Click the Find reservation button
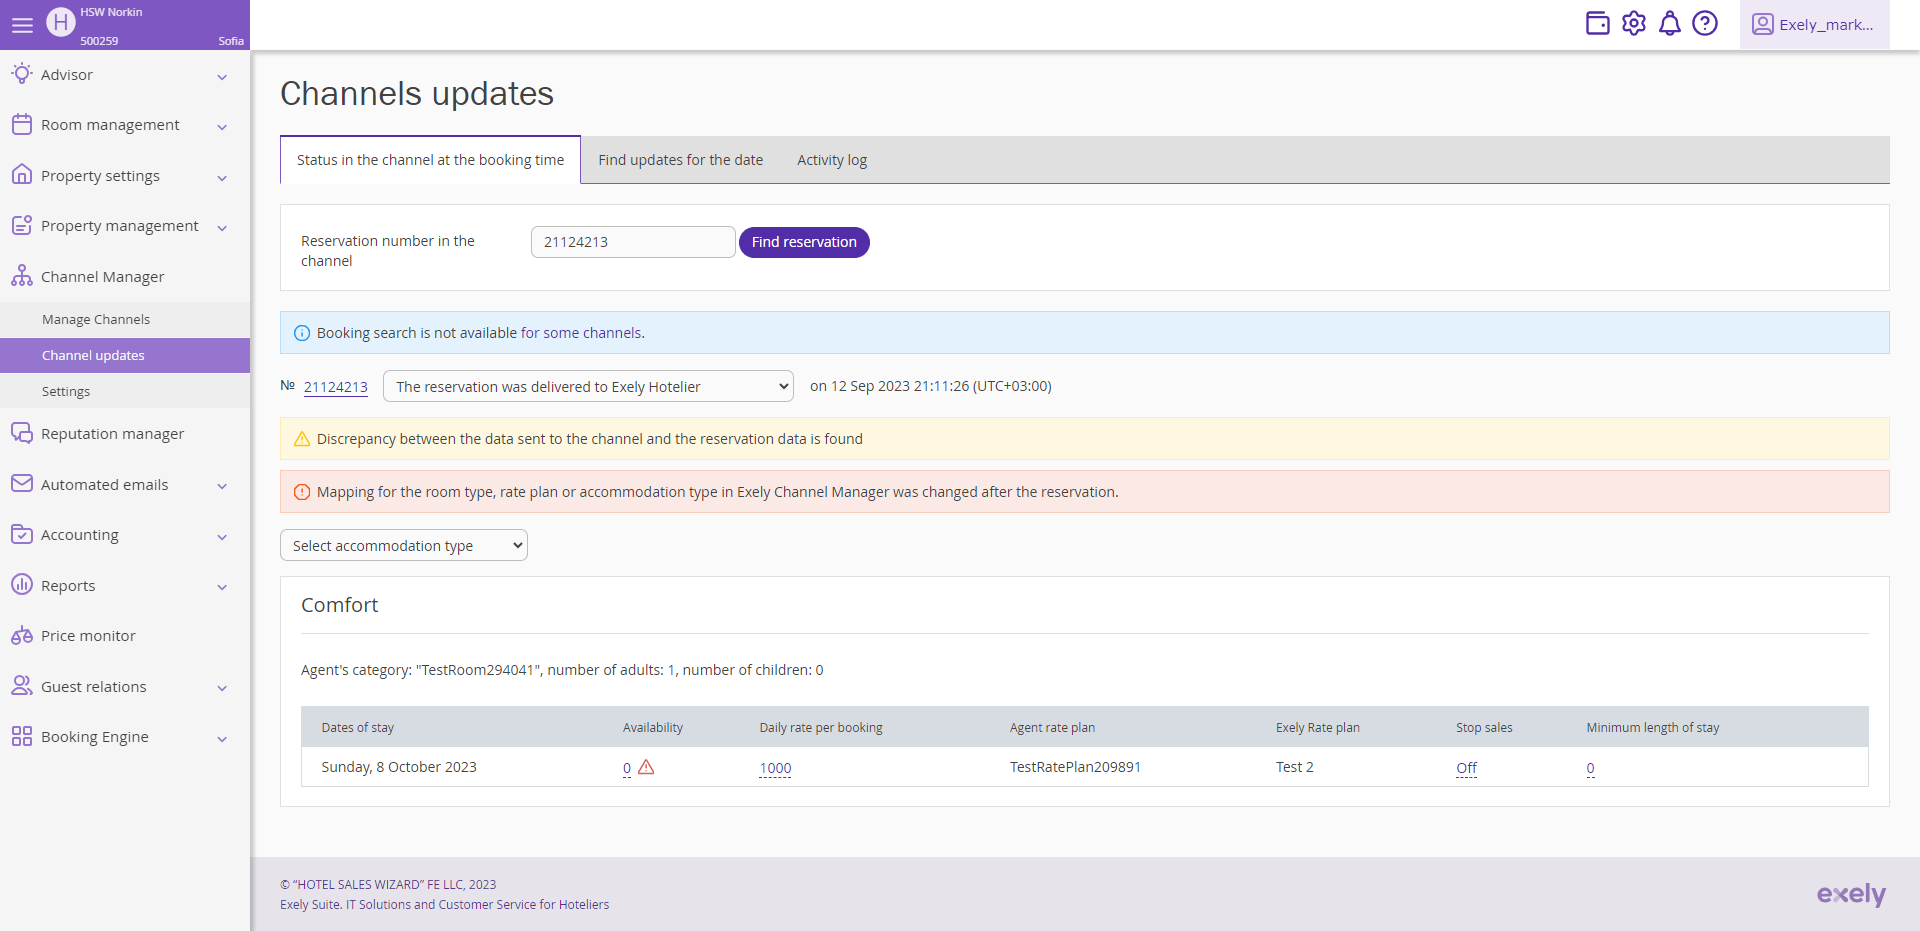 (804, 242)
